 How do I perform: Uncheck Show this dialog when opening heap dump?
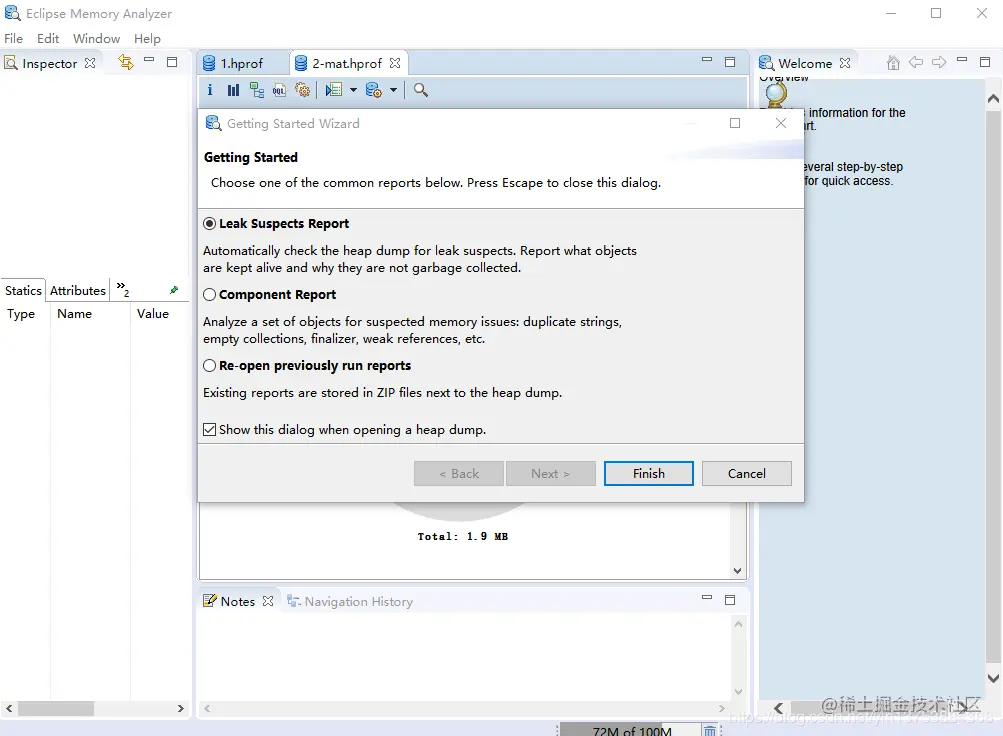point(209,430)
